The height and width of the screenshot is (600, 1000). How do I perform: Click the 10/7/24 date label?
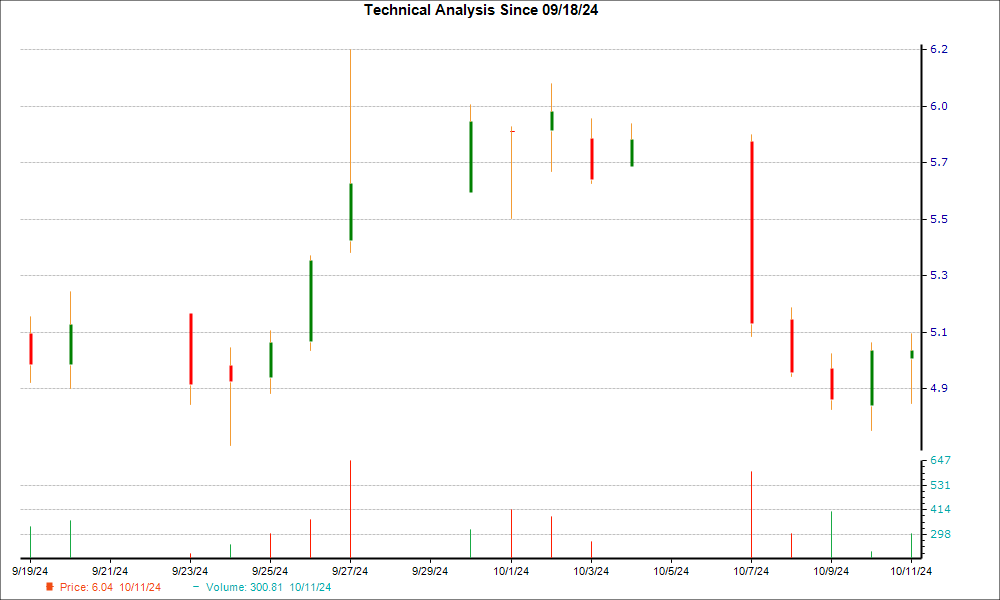point(751,571)
